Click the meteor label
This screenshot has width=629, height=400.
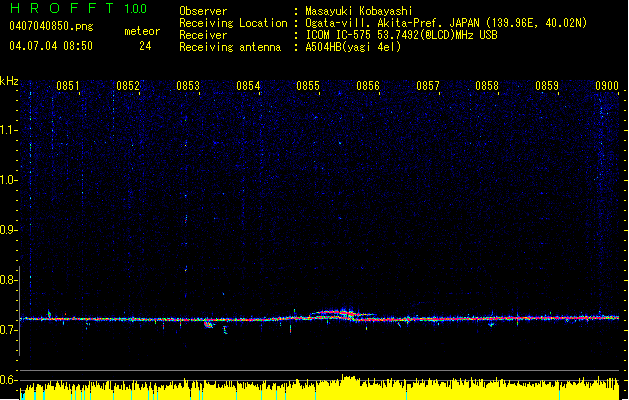pyautogui.click(x=142, y=31)
